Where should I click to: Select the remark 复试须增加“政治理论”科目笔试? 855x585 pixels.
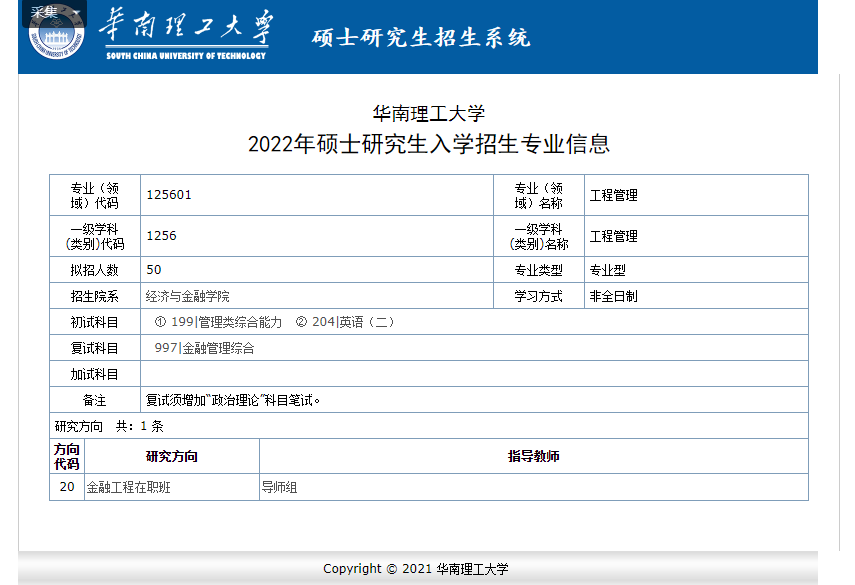tap(233, 401)
